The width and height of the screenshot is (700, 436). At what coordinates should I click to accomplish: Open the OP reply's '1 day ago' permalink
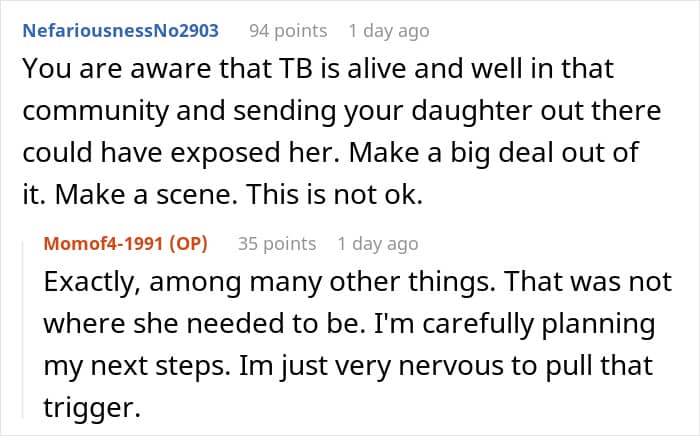pyautogui.click(x=378, y=244)
